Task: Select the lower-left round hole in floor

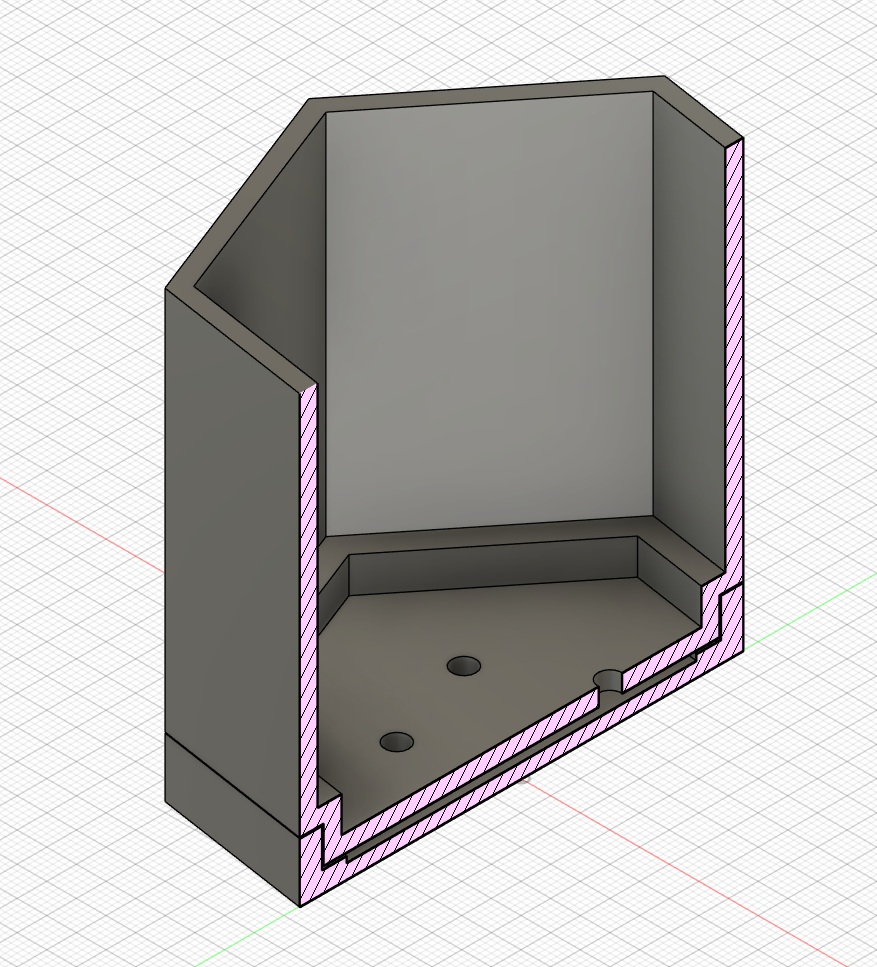Action: coord(397,742)
